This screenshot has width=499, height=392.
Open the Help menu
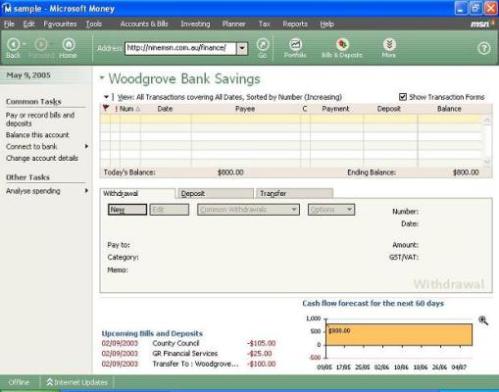(x=327, y=24)
